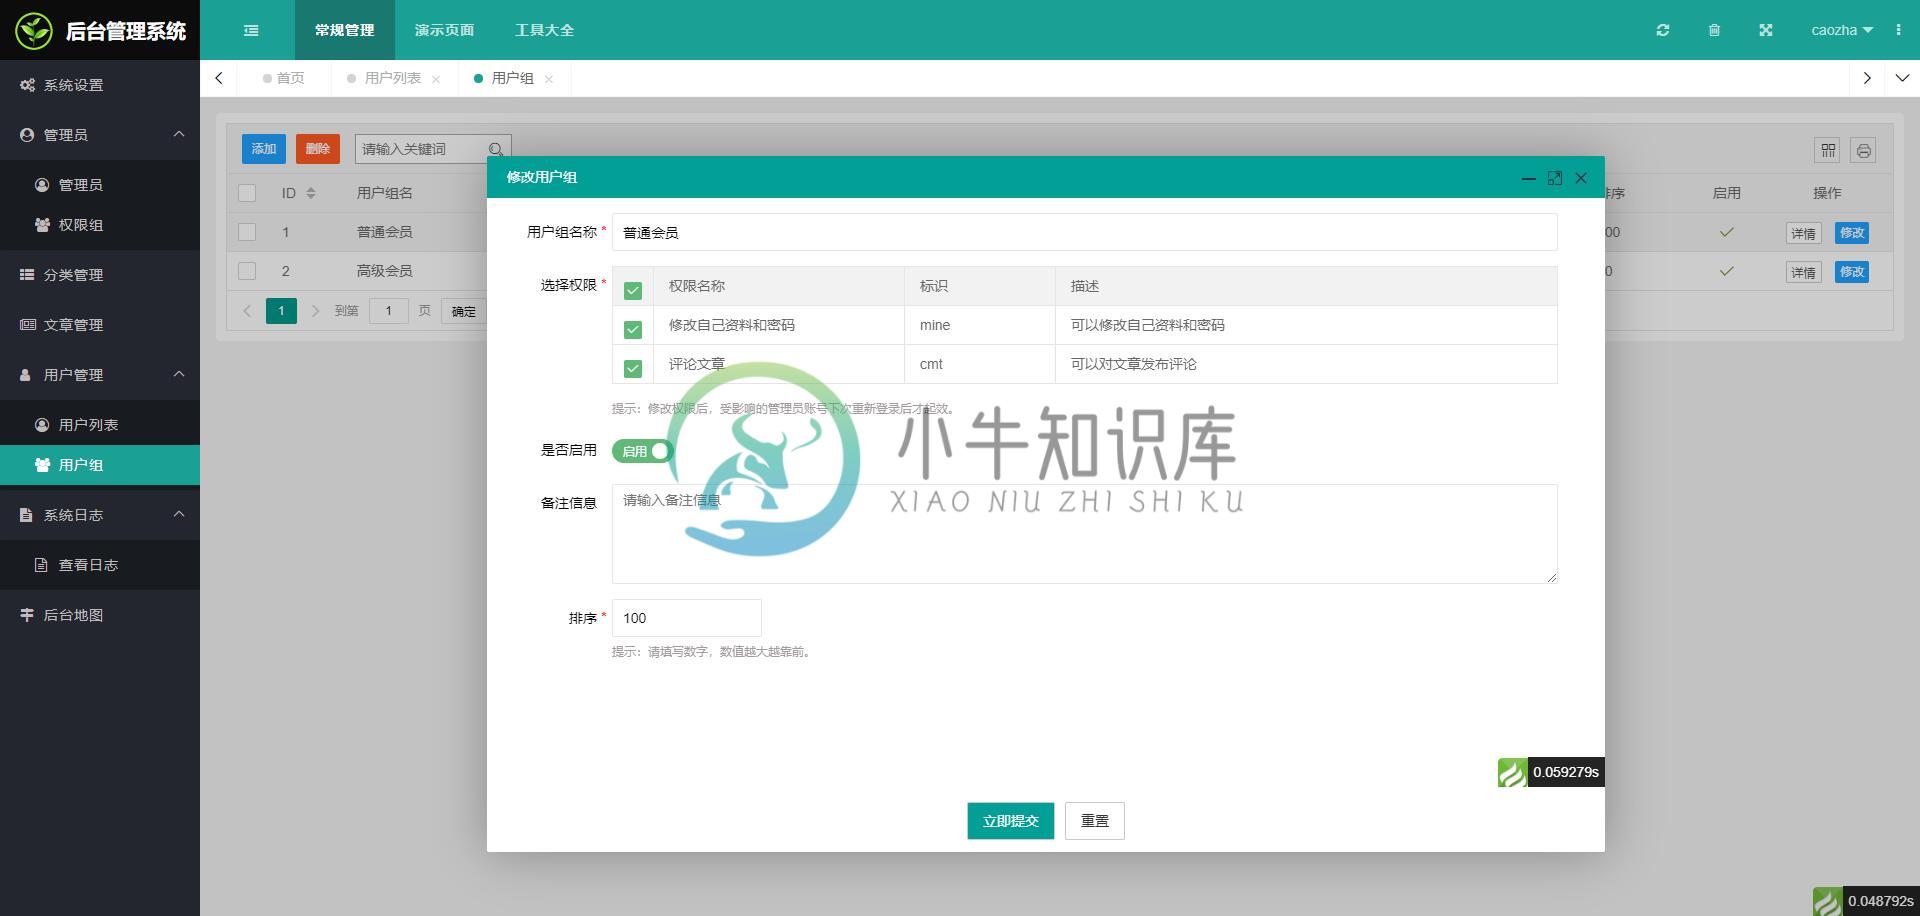Click the 重置 reset button

[1095, 821]
